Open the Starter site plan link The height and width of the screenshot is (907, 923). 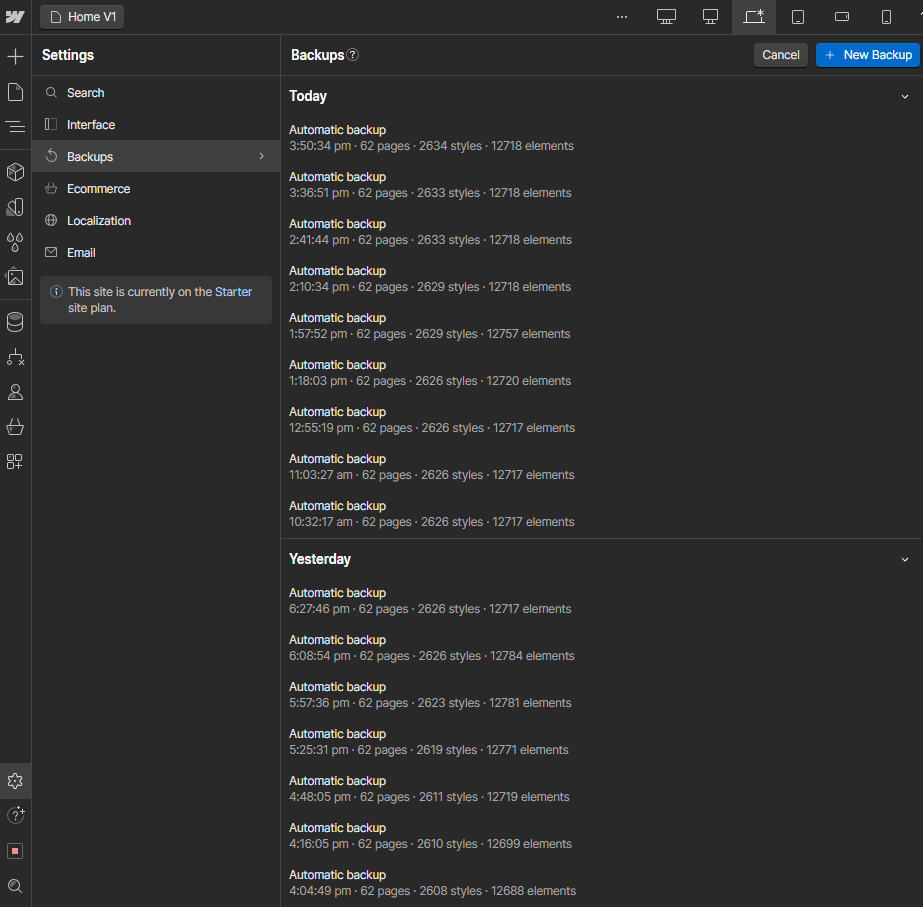click(x=233, y=291)
